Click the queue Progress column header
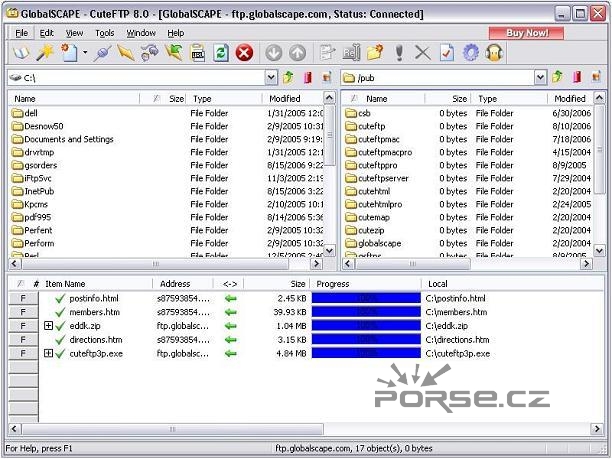The image size is (612, 459). (x=366, y=284)
